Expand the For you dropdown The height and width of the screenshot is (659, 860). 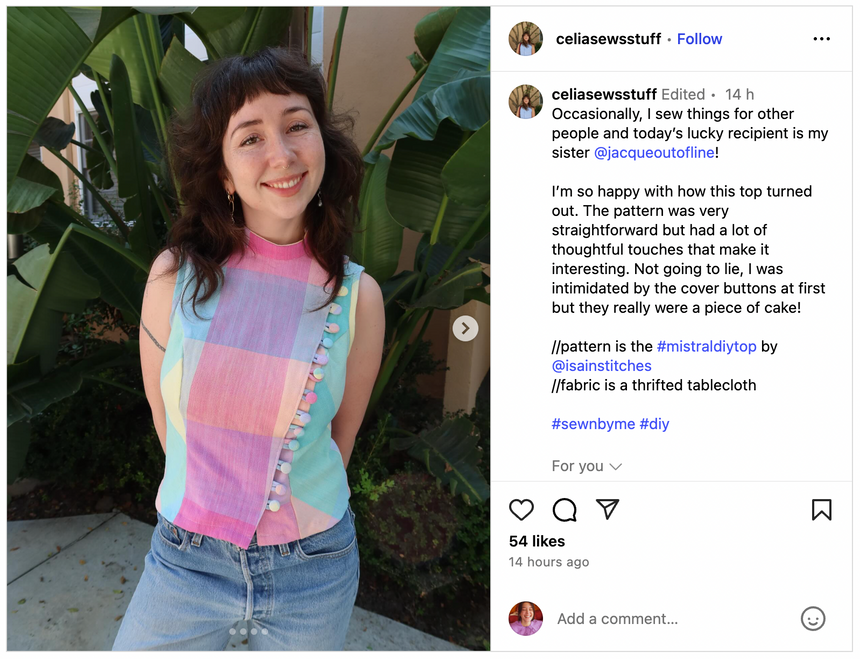[587, 466]
